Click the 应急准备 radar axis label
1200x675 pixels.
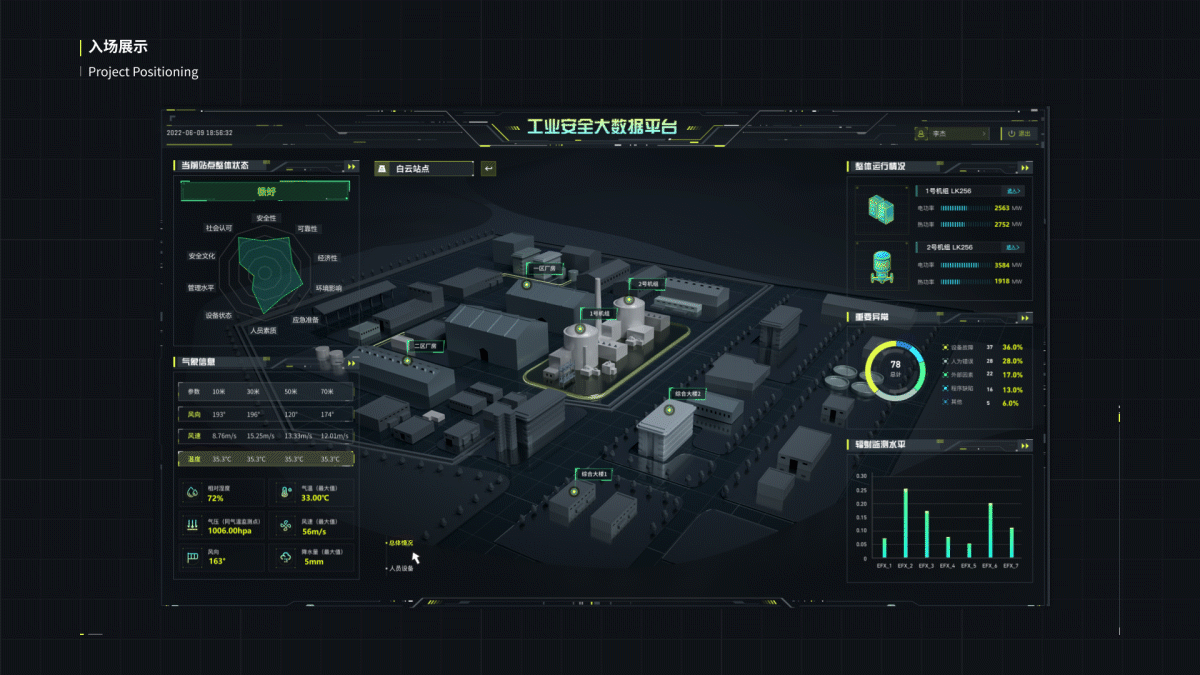click(x=305, y=320)
